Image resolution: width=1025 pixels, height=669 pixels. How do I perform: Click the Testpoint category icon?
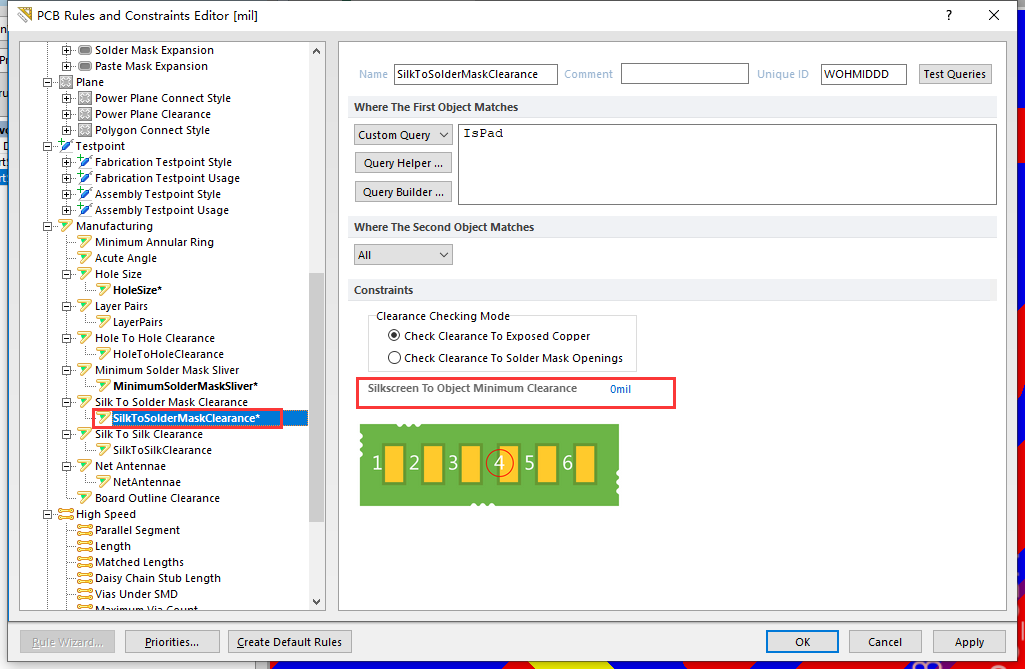[66, 145]
